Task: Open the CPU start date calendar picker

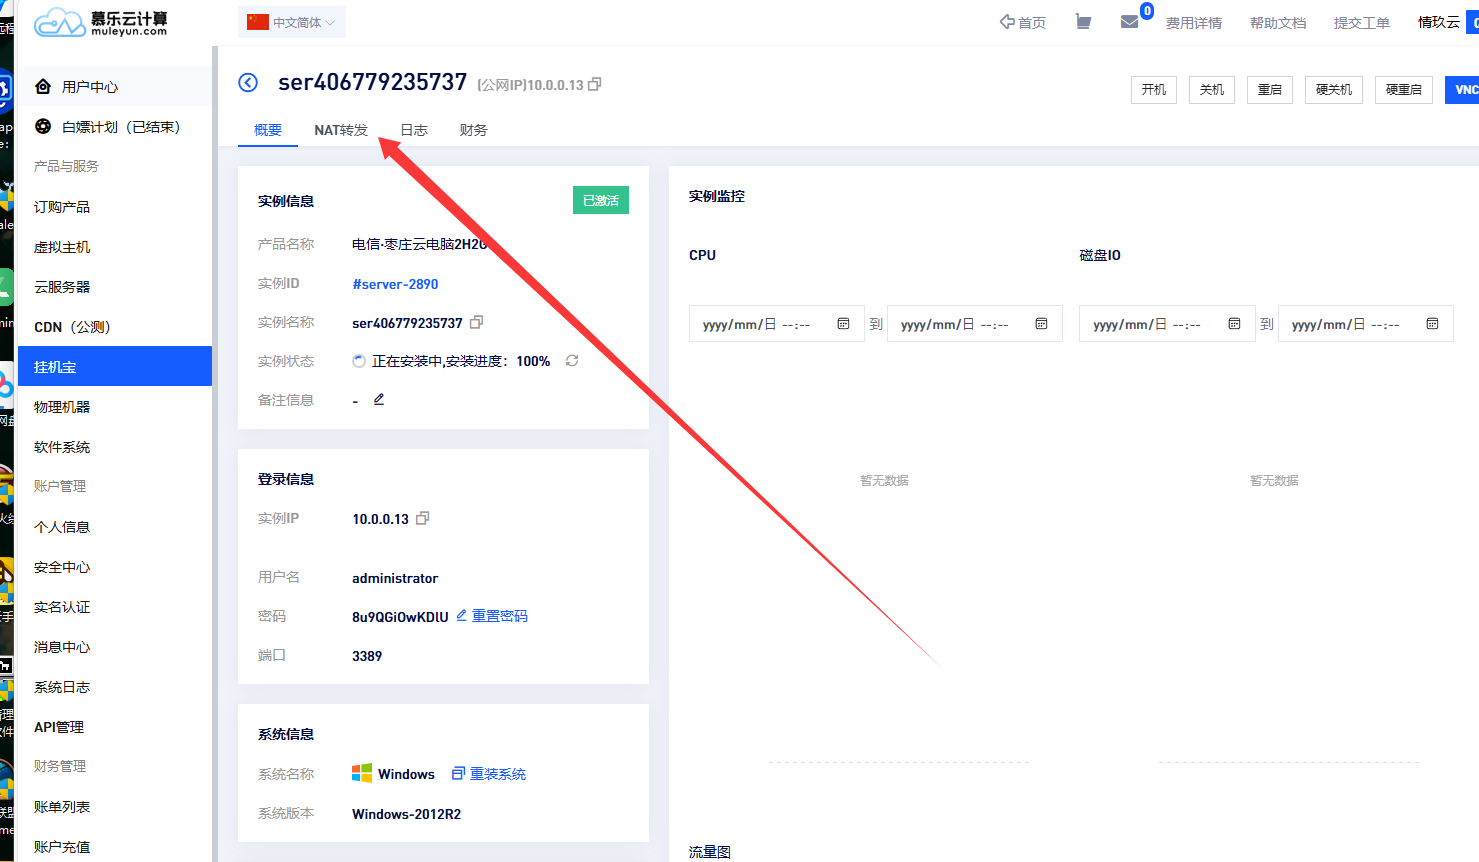Action: click(843, 324)
